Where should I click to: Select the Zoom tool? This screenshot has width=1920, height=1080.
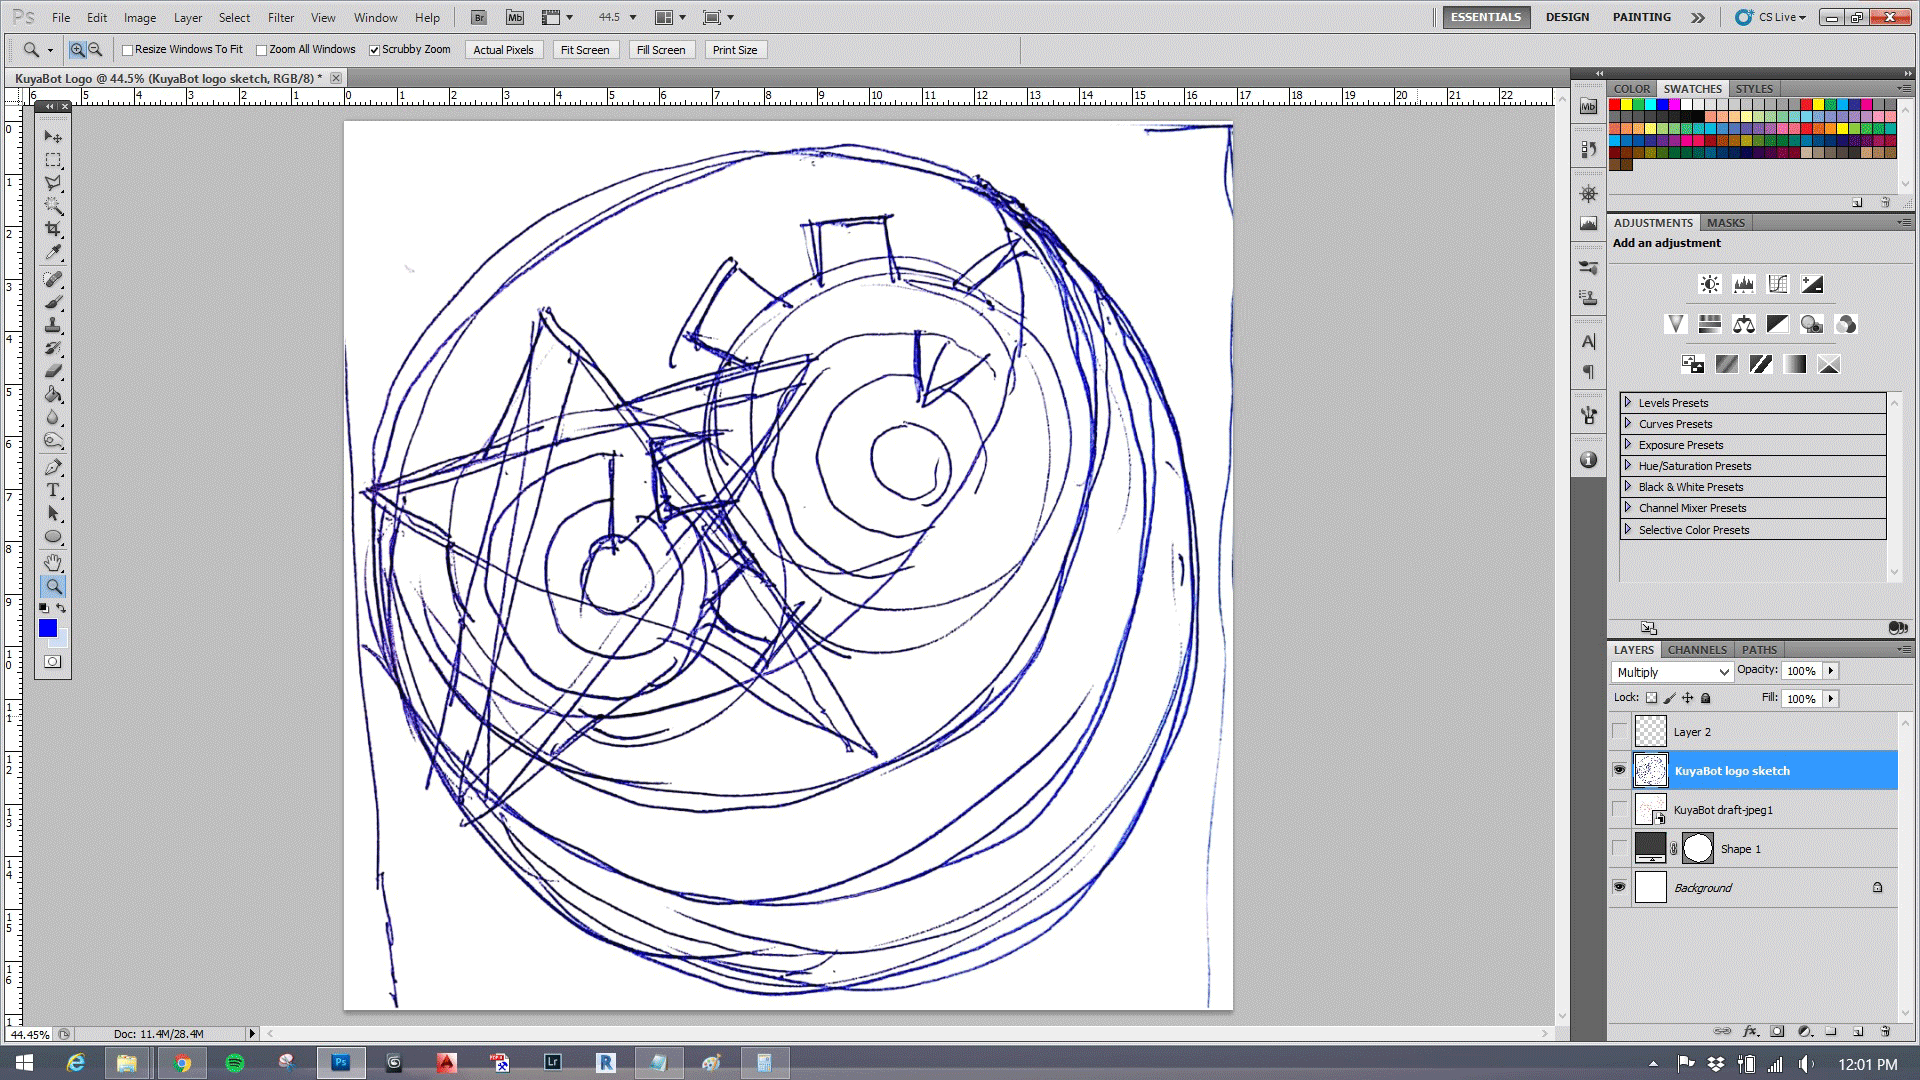[53, 587]
